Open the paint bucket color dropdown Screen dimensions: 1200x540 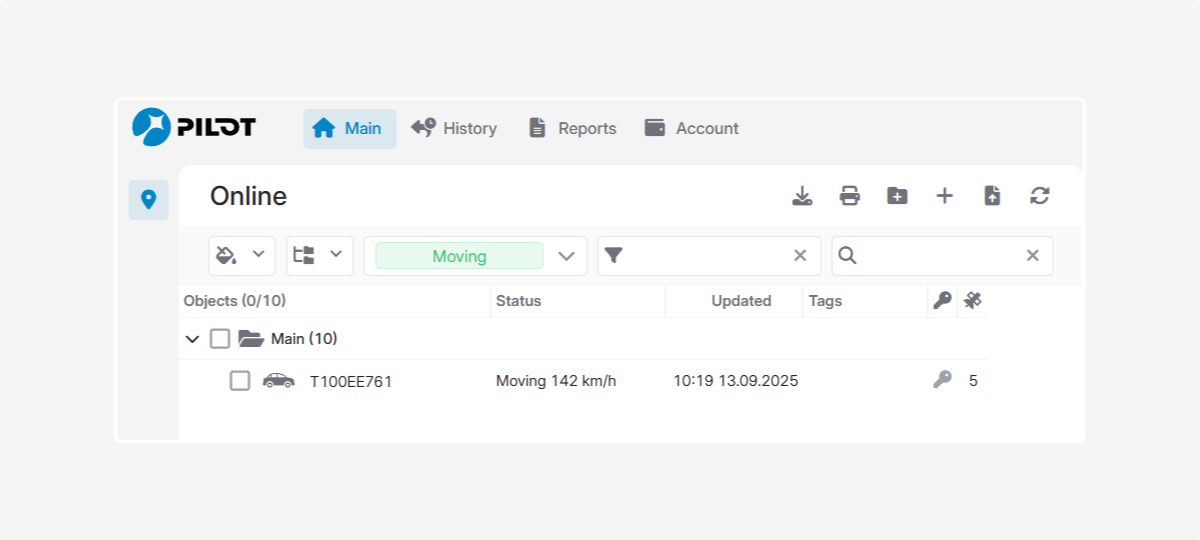241,256
